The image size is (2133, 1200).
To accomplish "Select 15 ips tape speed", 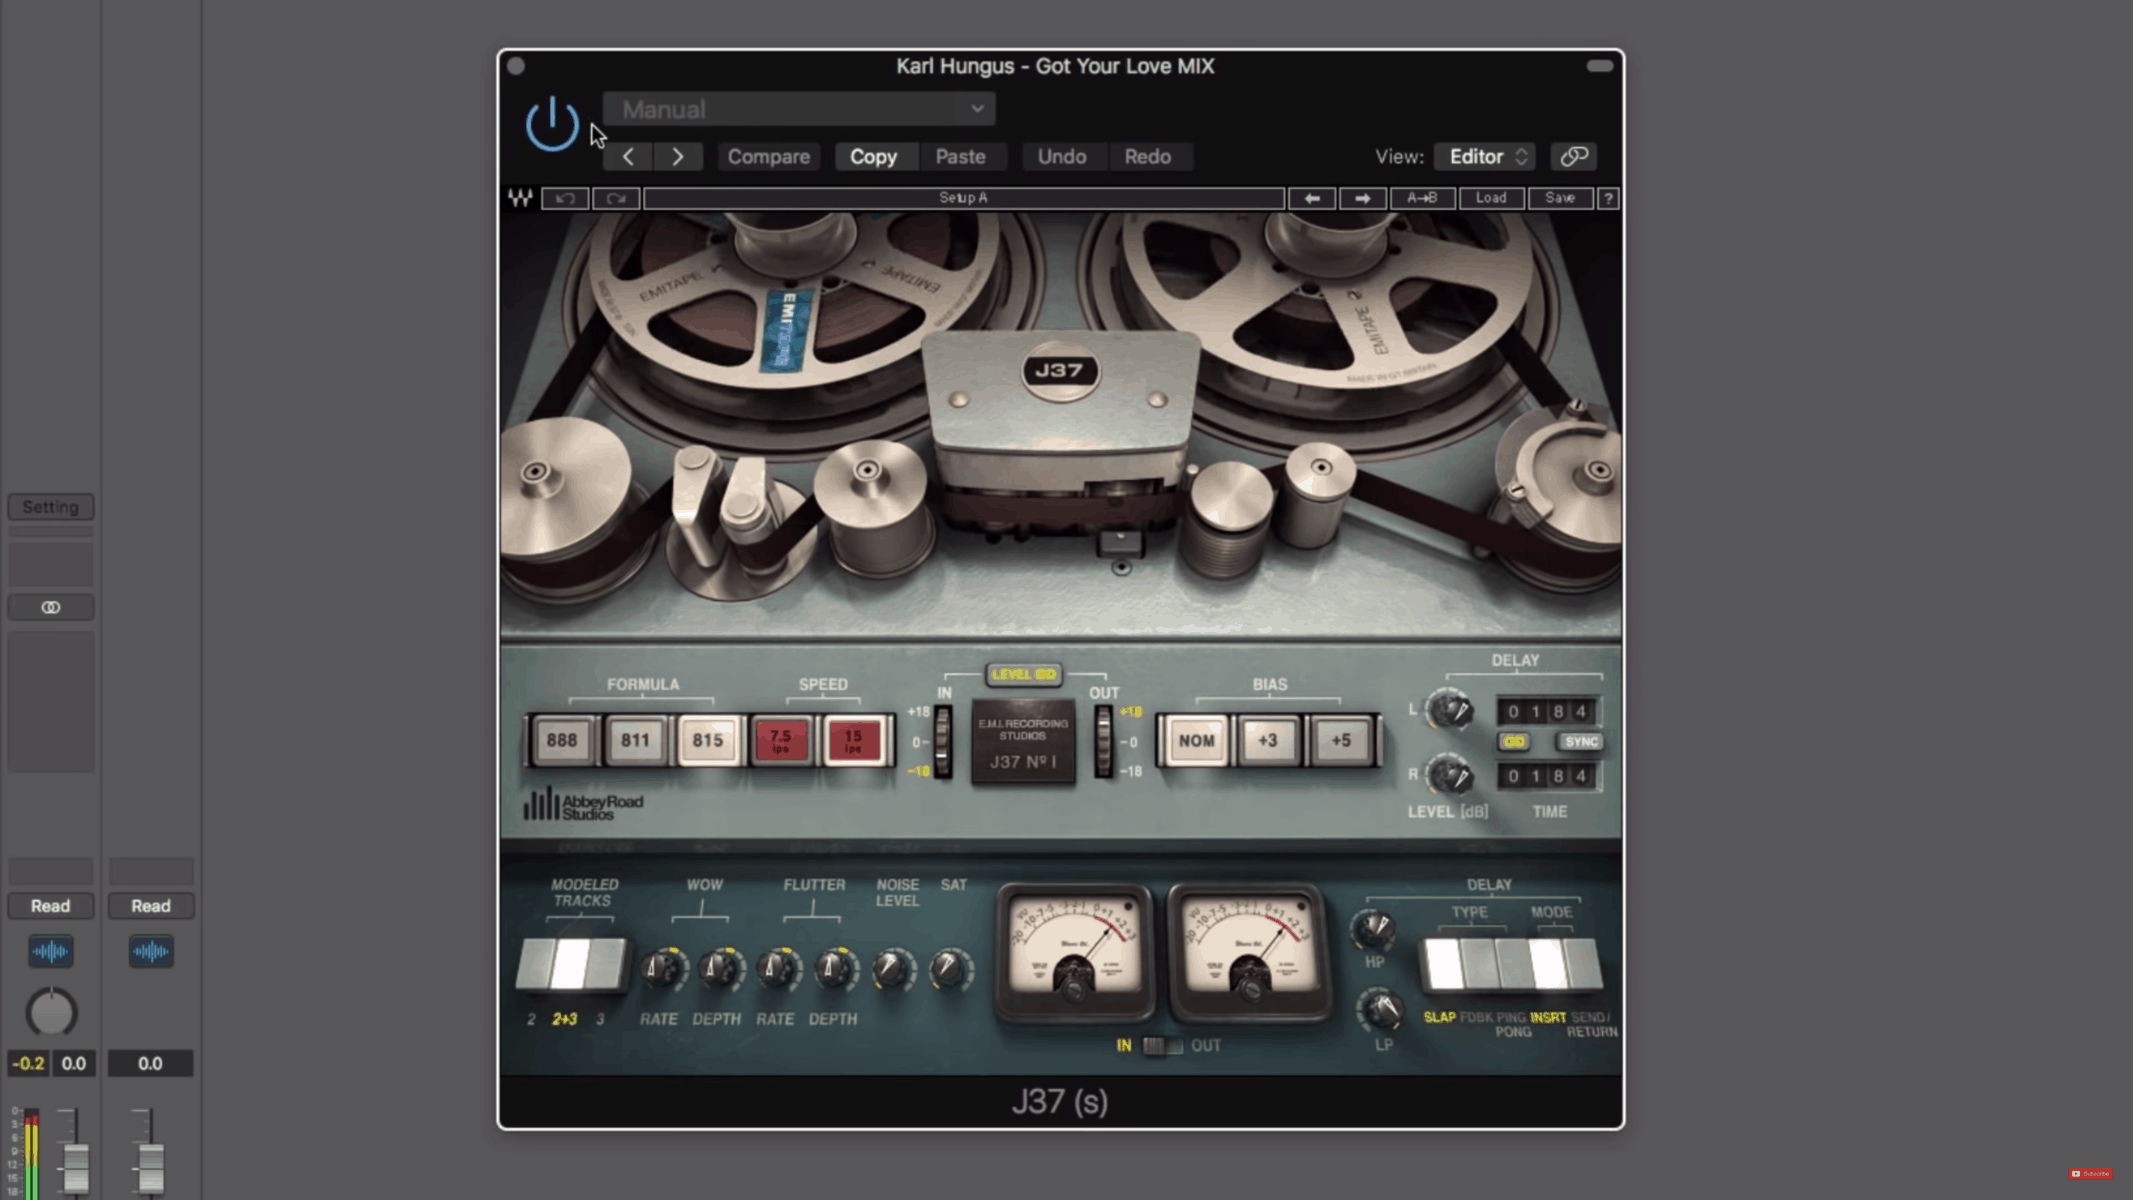I will coord(853,741).
